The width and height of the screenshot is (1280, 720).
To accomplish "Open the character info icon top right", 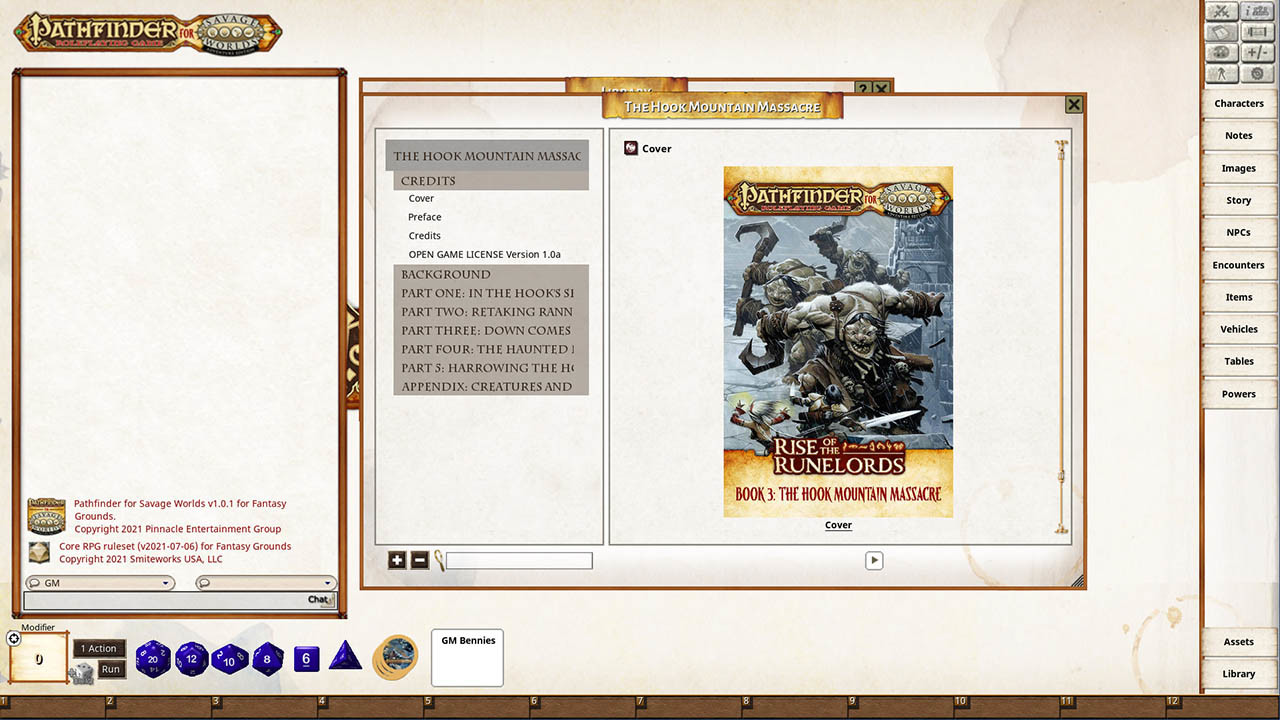I will click(x=1257, y=10).
